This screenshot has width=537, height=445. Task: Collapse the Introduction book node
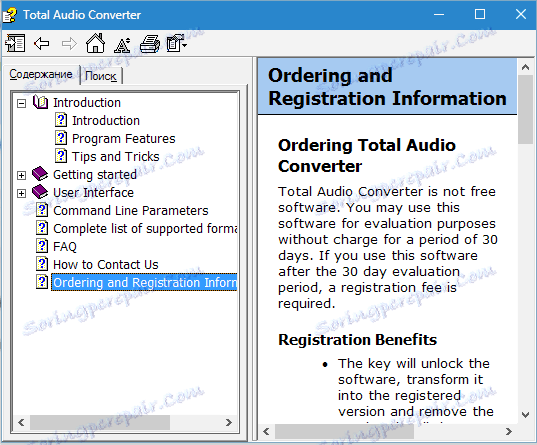point(21,103)
